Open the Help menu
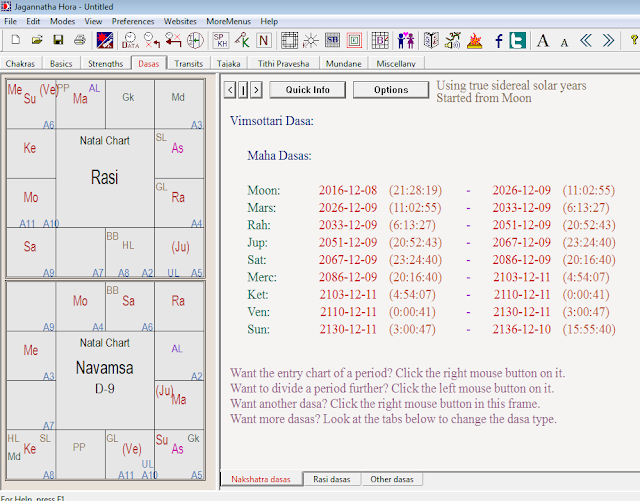Screen dimensions: 640x501 (269, 21)
